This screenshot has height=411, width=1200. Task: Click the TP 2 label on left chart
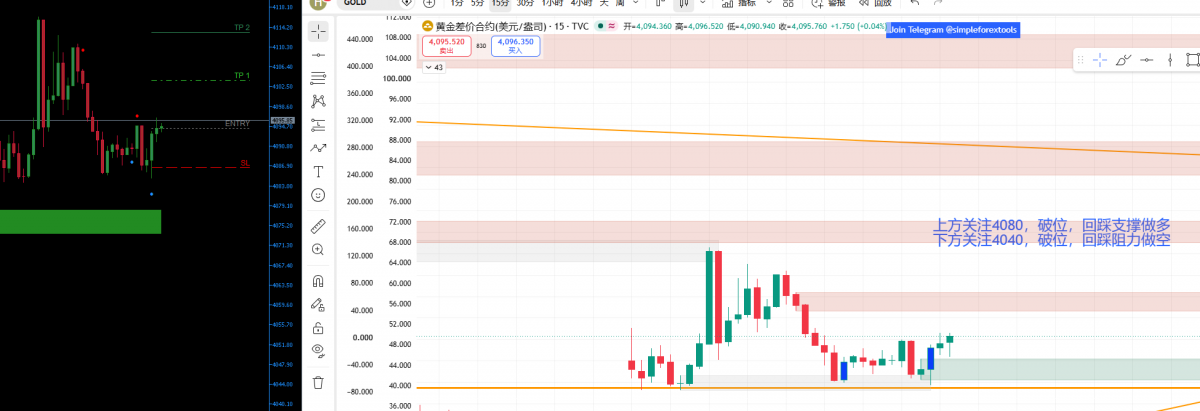point(241,28)
